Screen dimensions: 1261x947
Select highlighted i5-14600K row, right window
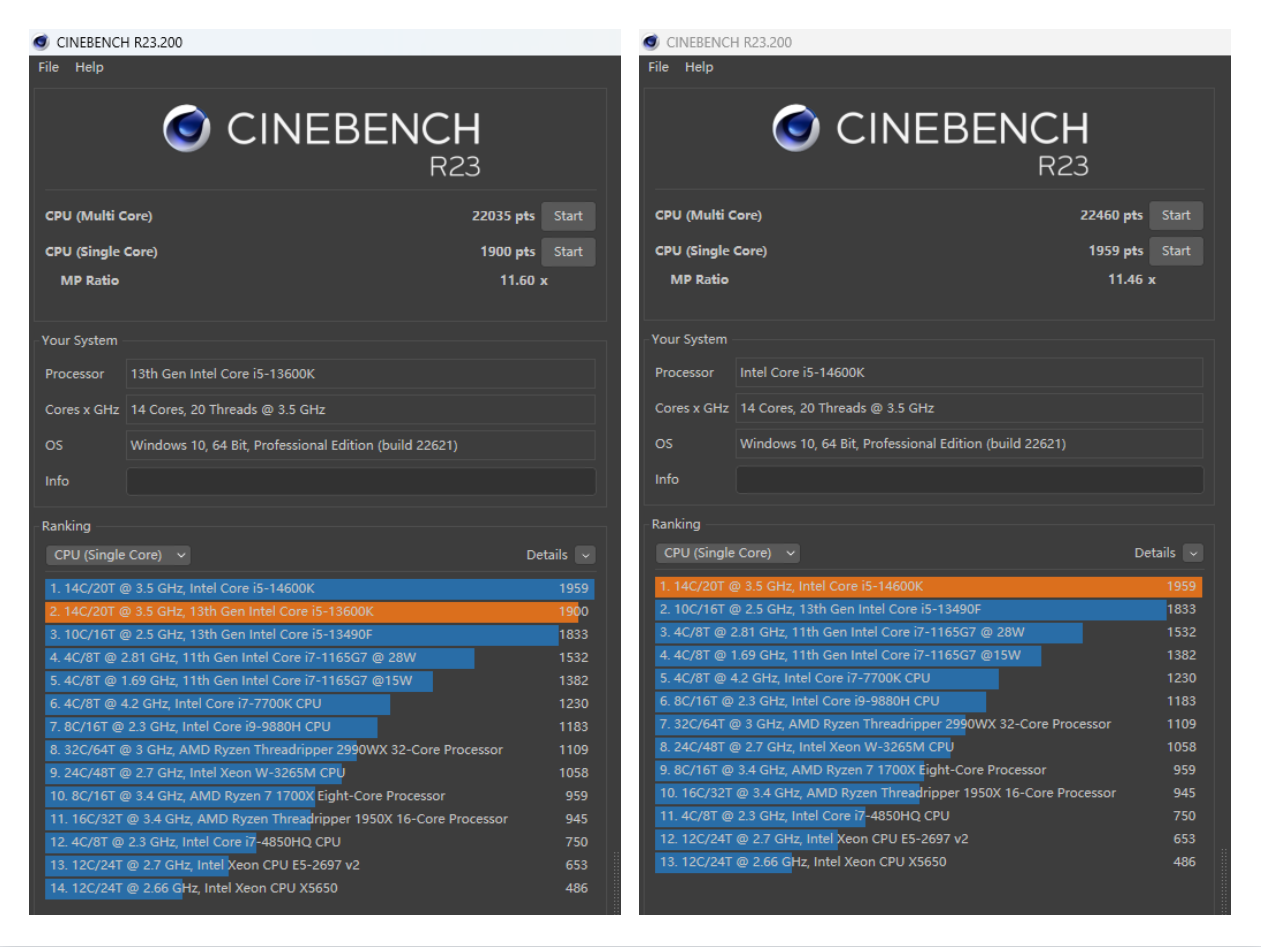(x=929, y=587)
